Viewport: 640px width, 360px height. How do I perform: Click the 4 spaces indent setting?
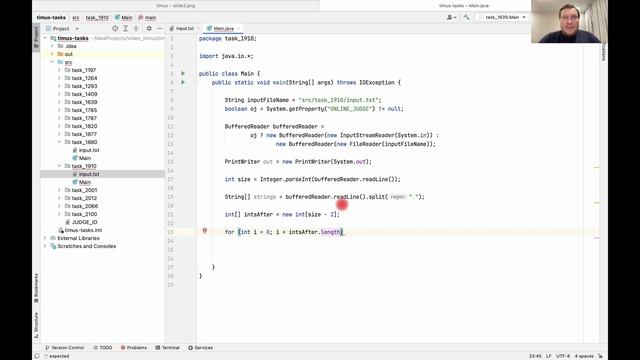click(x=584, y=356)
